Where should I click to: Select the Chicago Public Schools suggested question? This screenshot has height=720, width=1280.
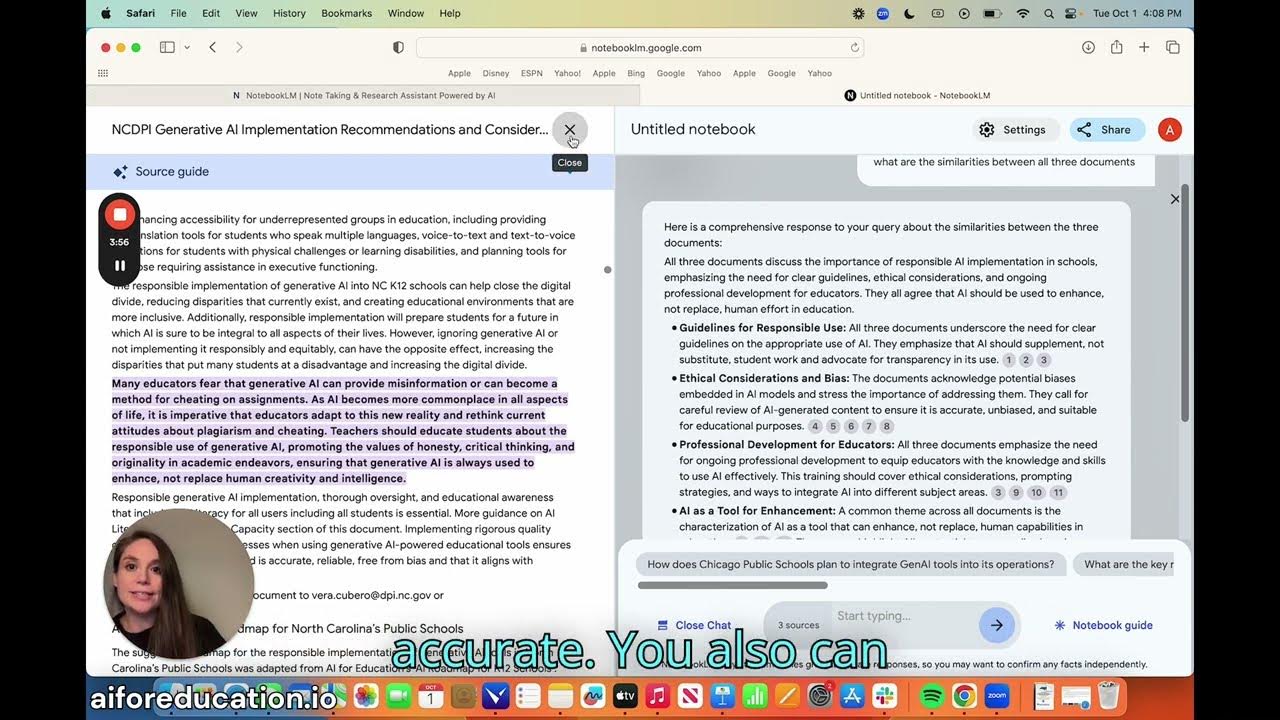[x=851, y=564]
